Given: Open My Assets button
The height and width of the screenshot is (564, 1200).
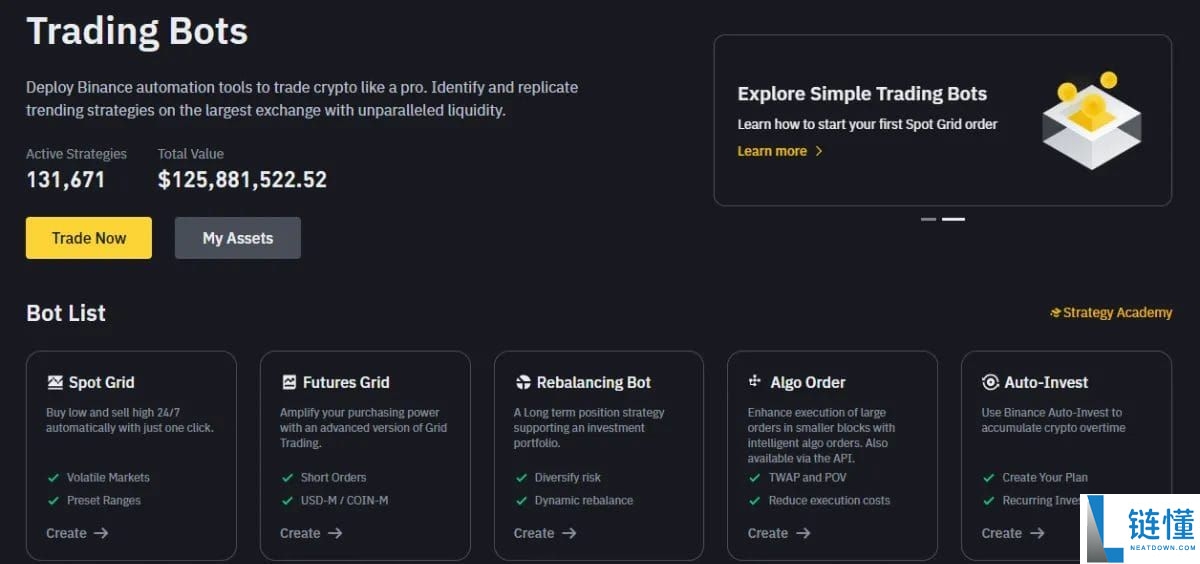Looking at the screenshot, I should pos(238,238).
